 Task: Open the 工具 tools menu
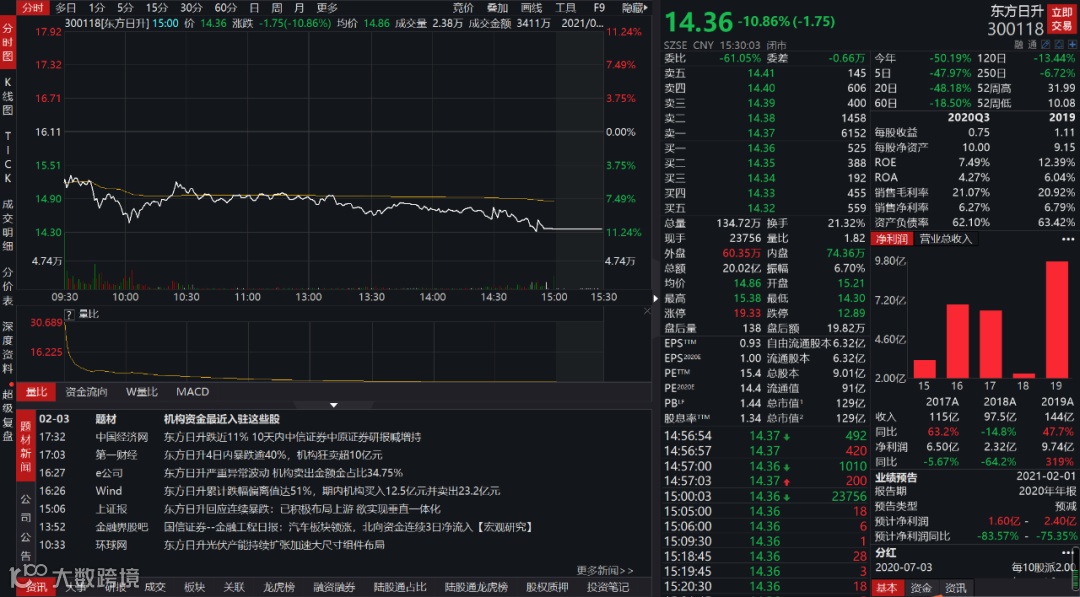[x=565, y=8]
